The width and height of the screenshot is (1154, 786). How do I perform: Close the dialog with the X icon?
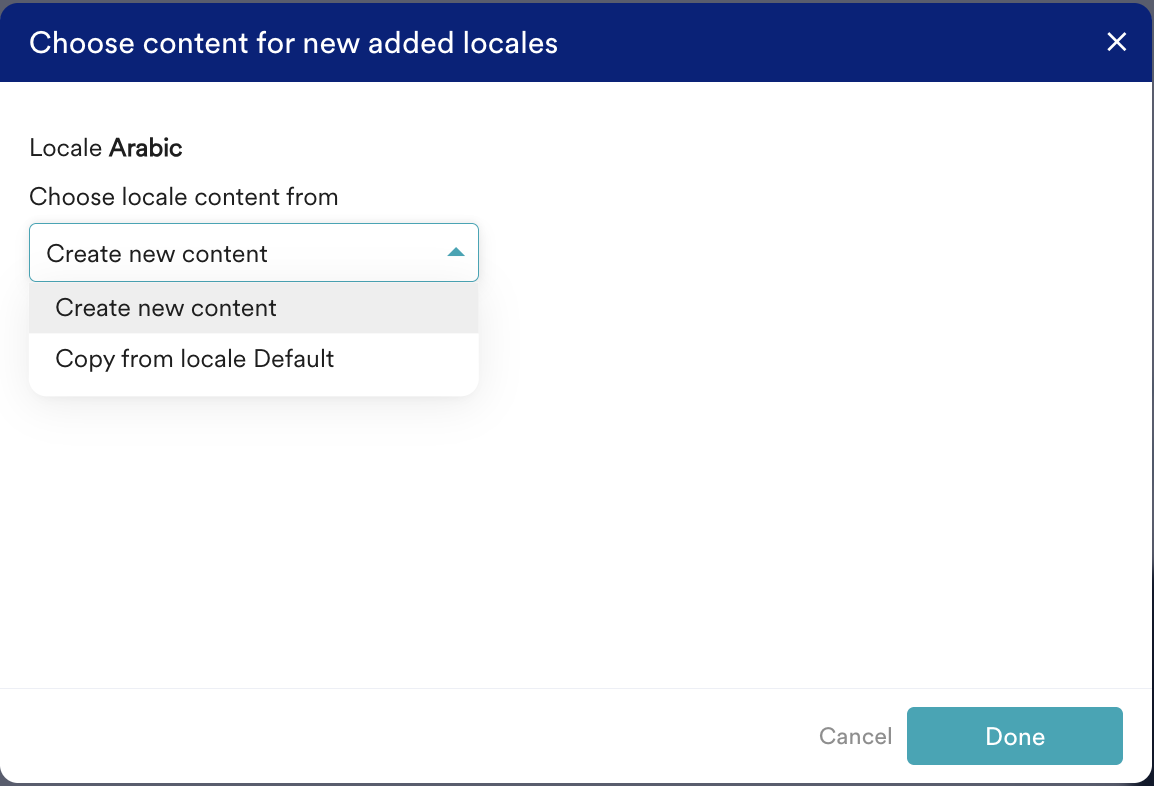point(1116,42)
